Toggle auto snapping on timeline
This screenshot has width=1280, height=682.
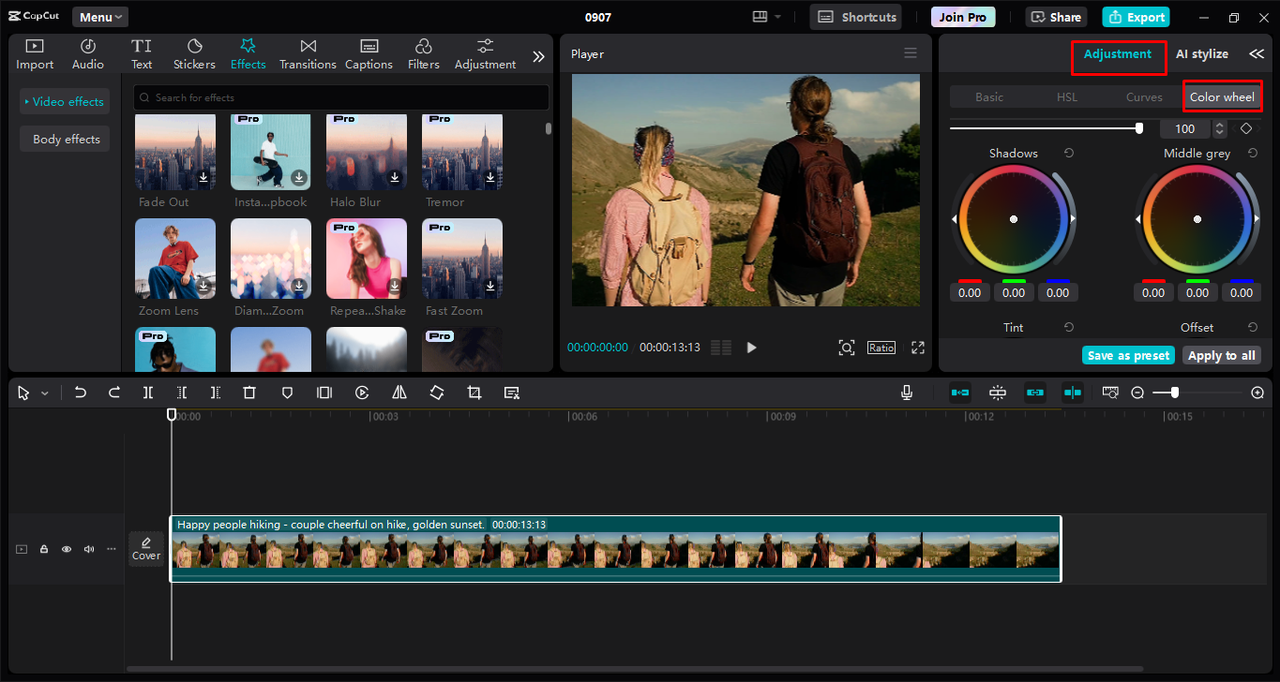click(x=998, y=393)
